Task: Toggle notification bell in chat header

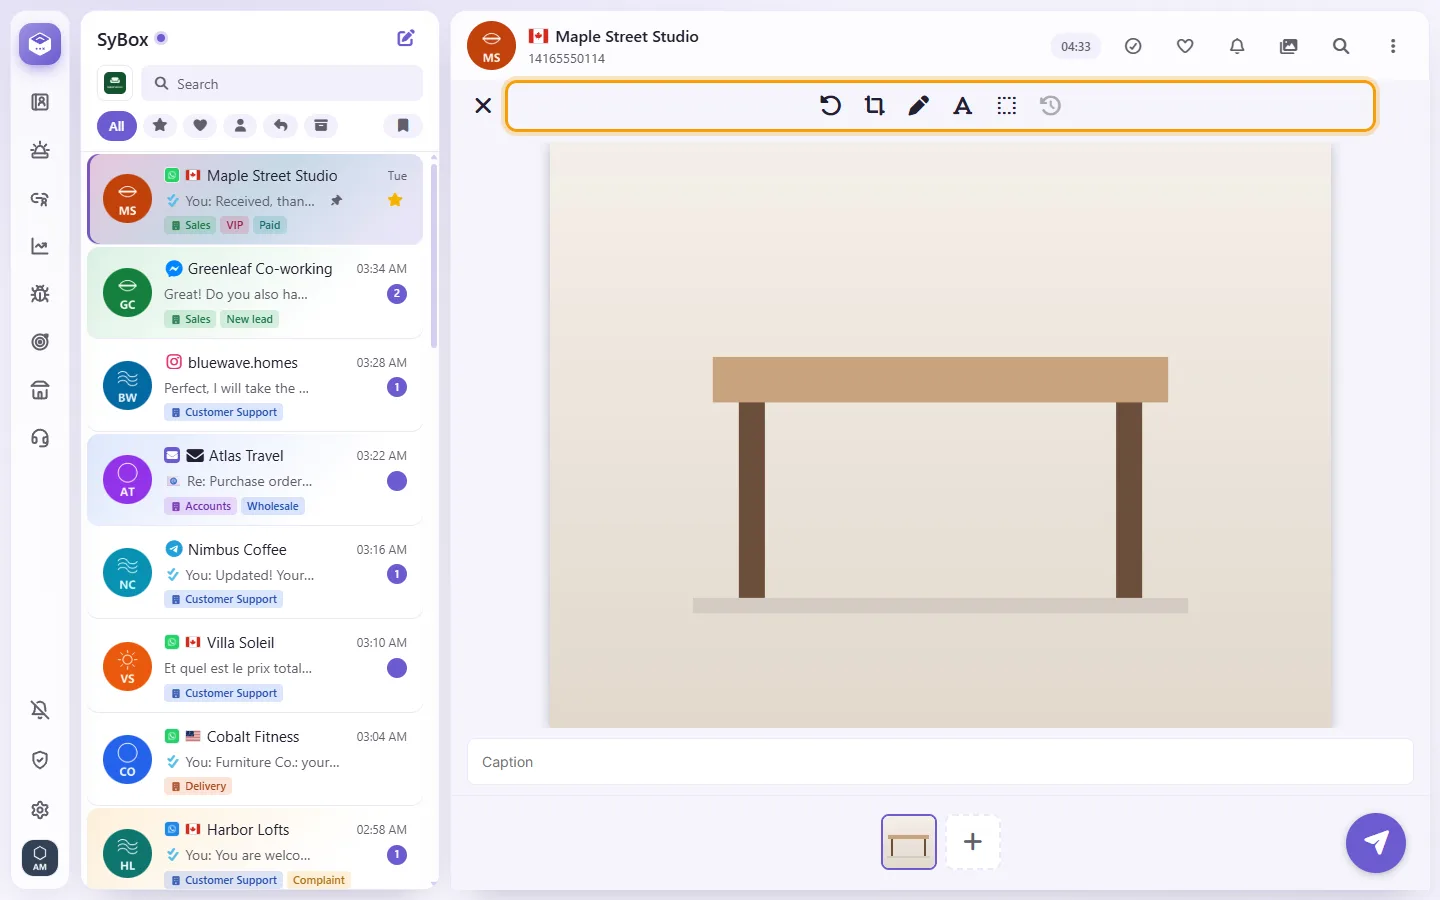Action: (1237, 46)
